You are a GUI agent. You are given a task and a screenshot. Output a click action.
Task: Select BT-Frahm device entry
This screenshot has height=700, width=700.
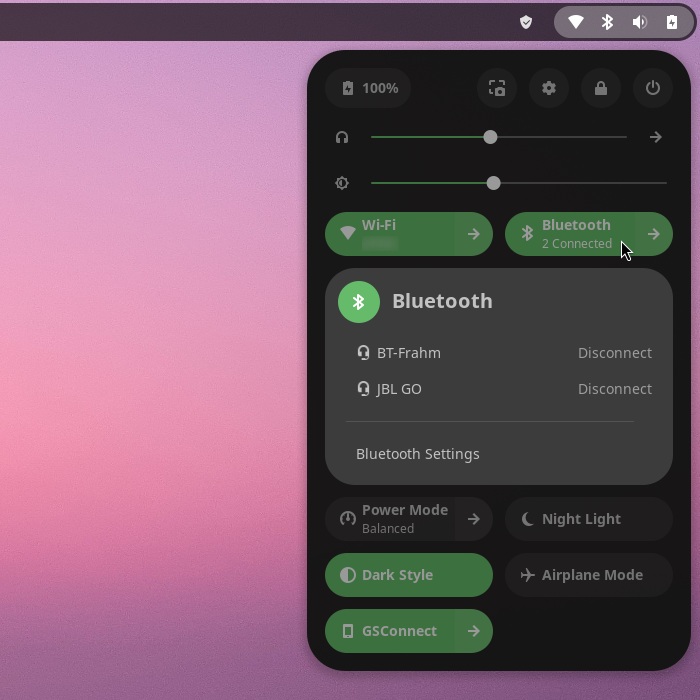tap(409, 353)
